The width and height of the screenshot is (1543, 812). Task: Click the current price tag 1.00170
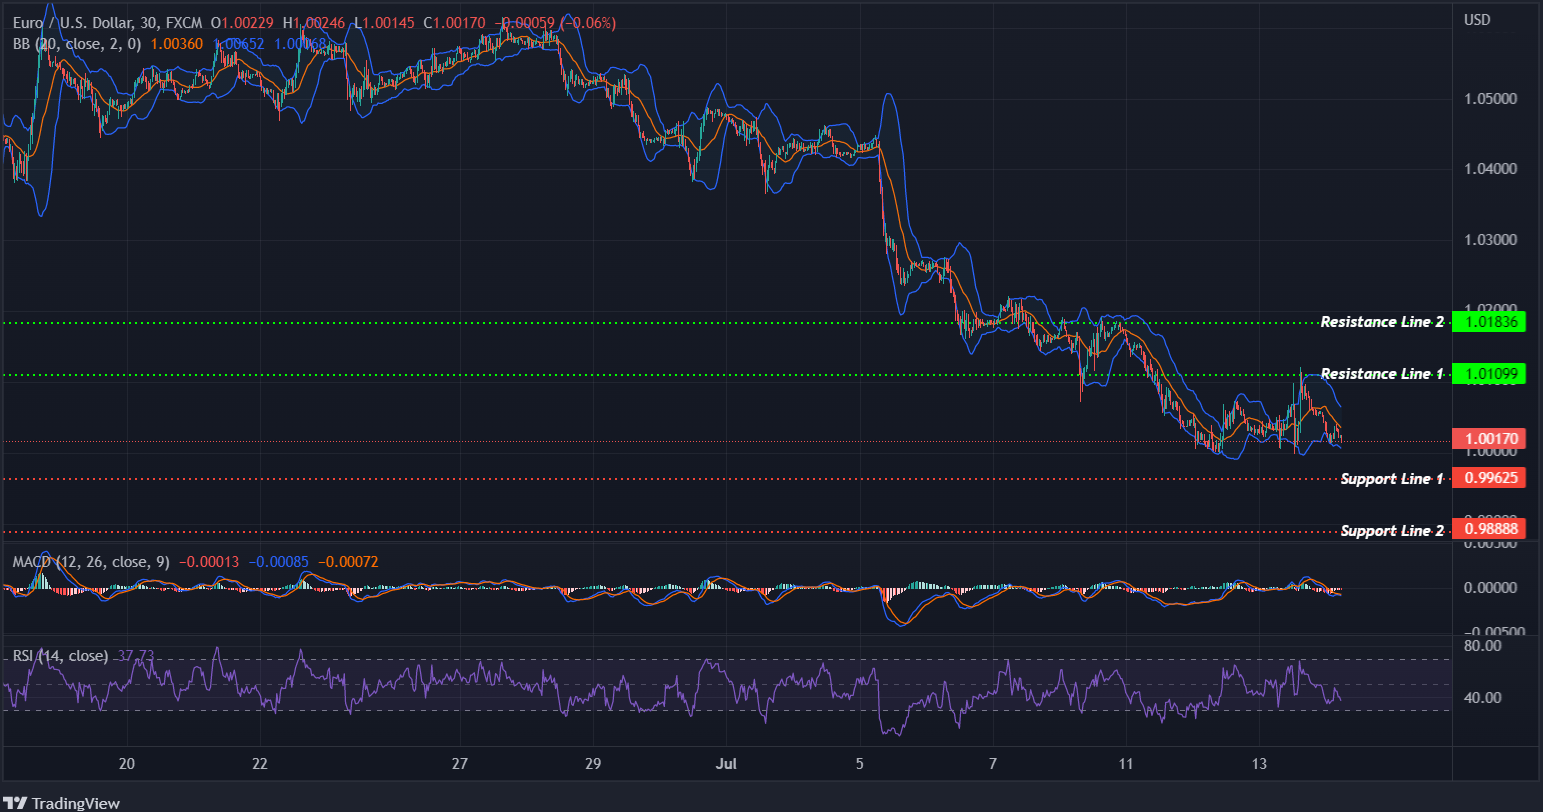click(x=1487, y=438)
